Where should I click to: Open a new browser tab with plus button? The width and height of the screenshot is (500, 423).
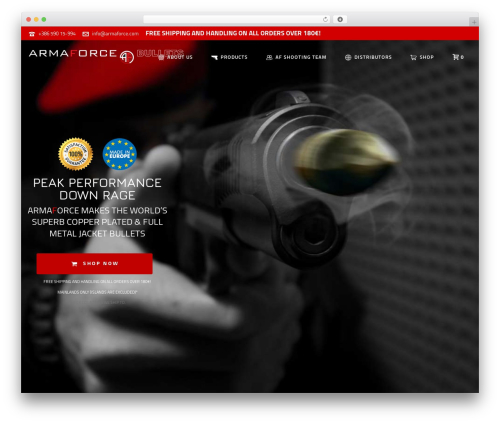pyautogui.click(x=474, y=22)
